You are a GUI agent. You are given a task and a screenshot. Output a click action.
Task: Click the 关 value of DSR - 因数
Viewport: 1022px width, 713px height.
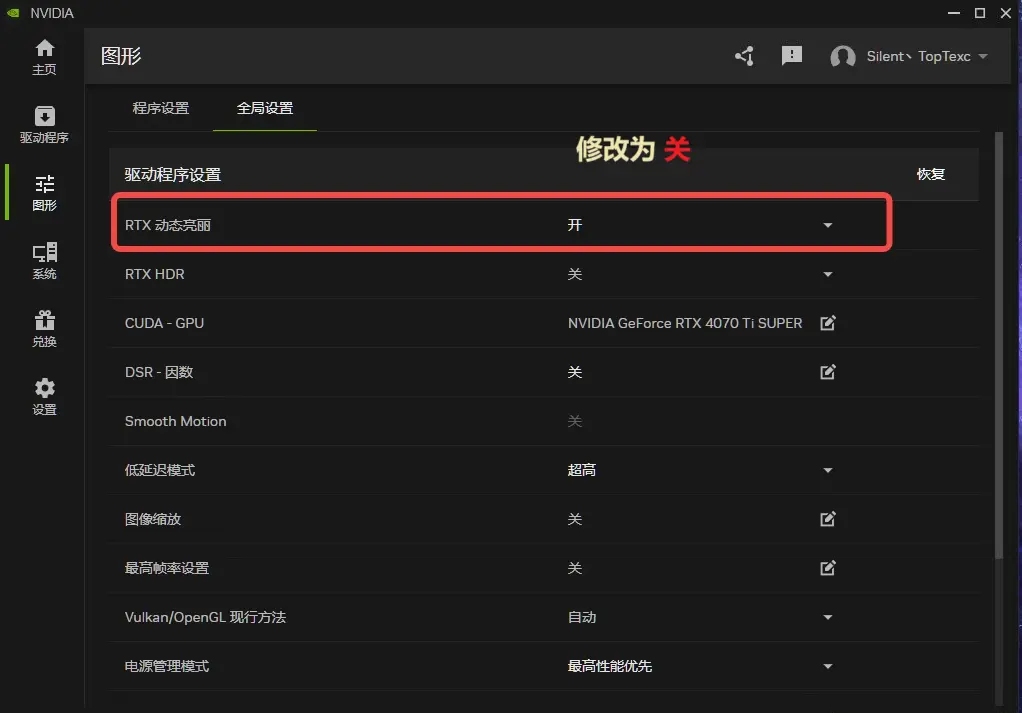pyautogui.click(x=574, y=372)
